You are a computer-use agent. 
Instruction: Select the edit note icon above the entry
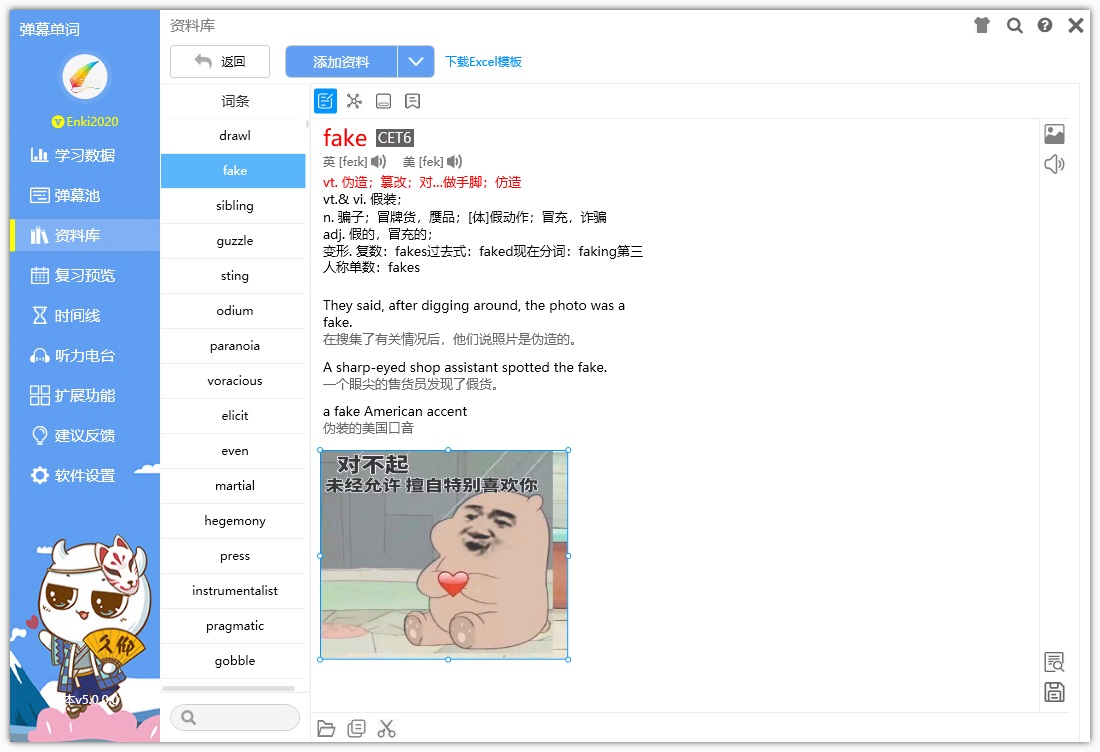[324, 100]
